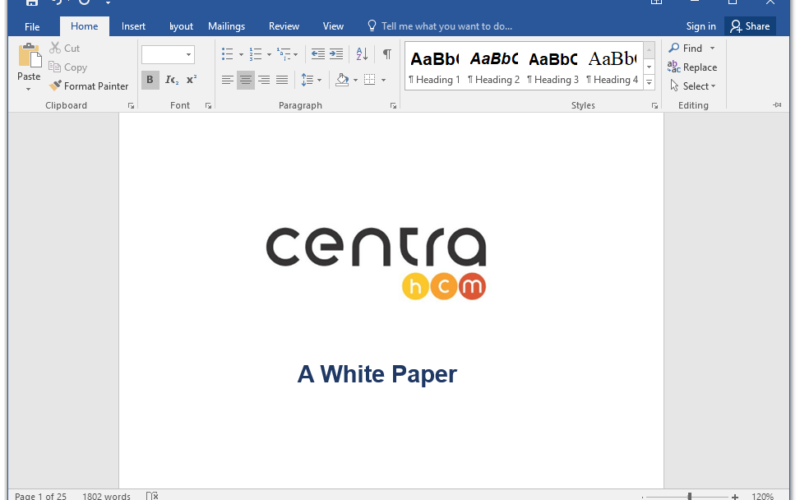Click the Multilevel List icon
The width and height of the screenshot is (800, 500).
[283, 54]
